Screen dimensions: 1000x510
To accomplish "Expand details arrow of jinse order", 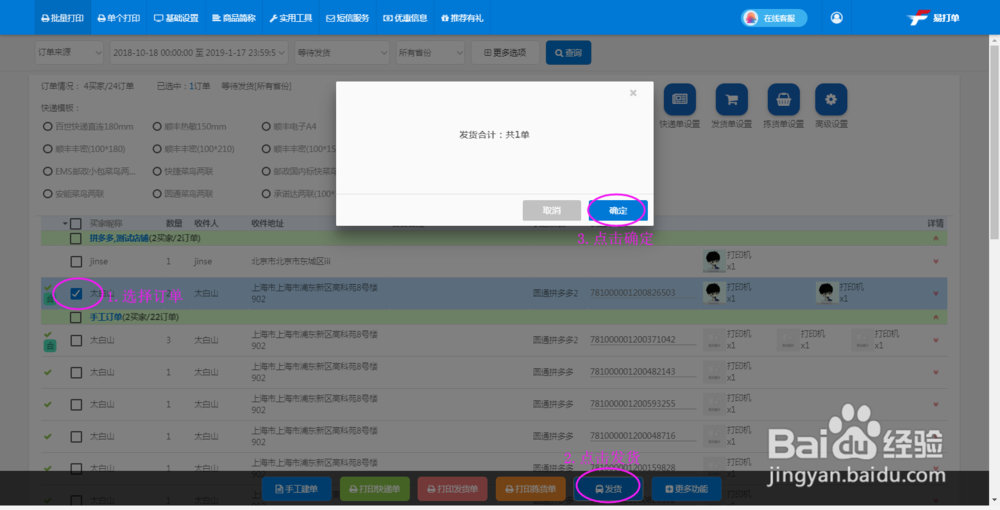I will click(x=936, y=261).
